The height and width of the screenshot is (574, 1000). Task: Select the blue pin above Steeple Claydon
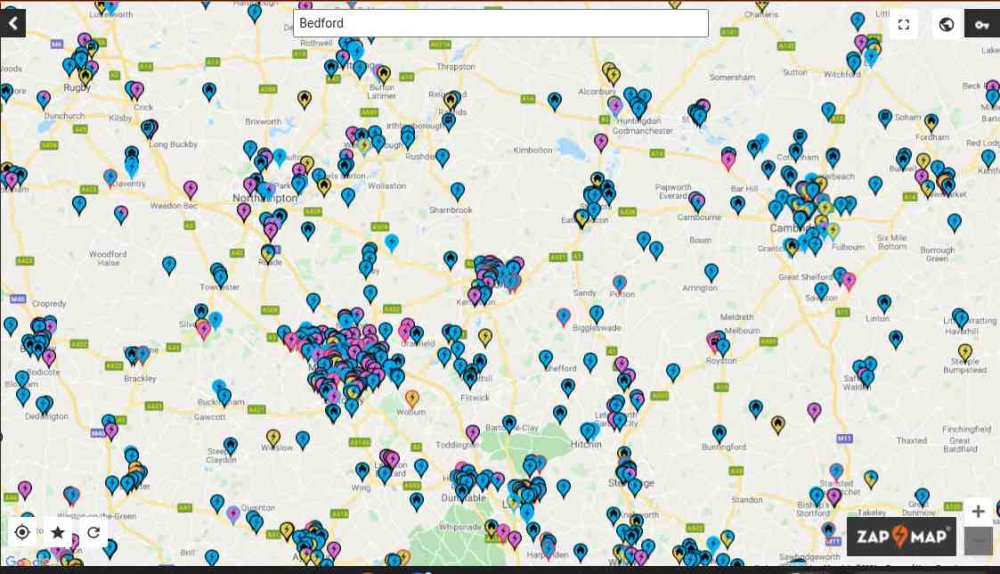pyautogui.click(x=231, y=445)
